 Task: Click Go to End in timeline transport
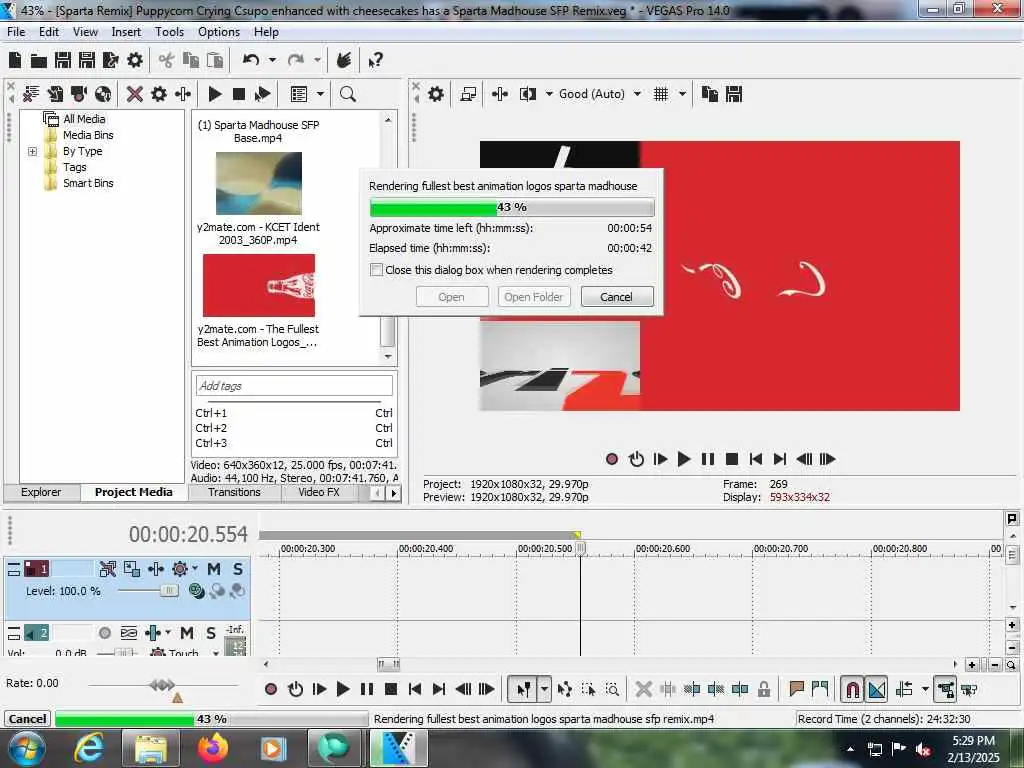coord(439,689)
